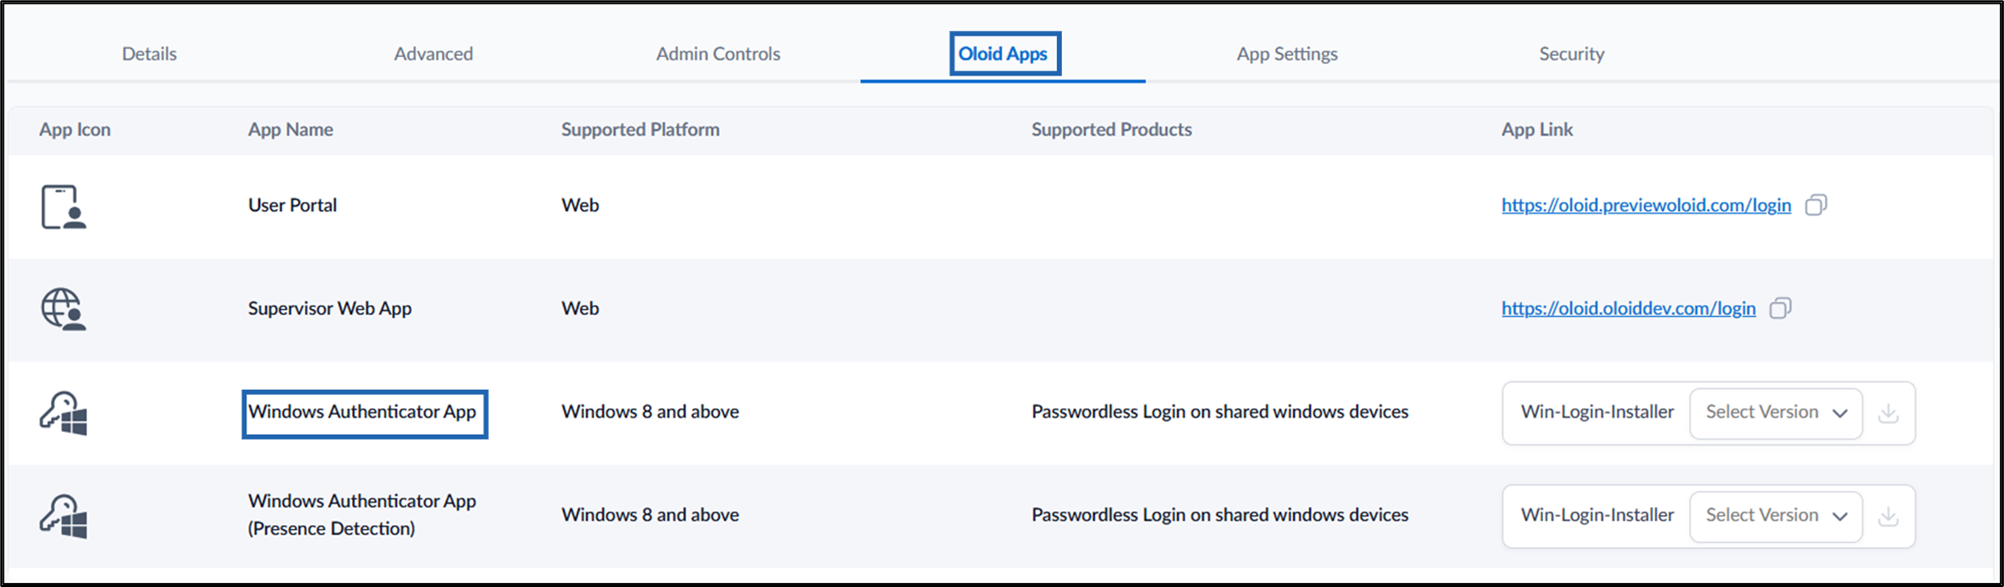Screen dimensions: 2004x587
Task: Click Web platform in User Portal row
Action: 580,205
